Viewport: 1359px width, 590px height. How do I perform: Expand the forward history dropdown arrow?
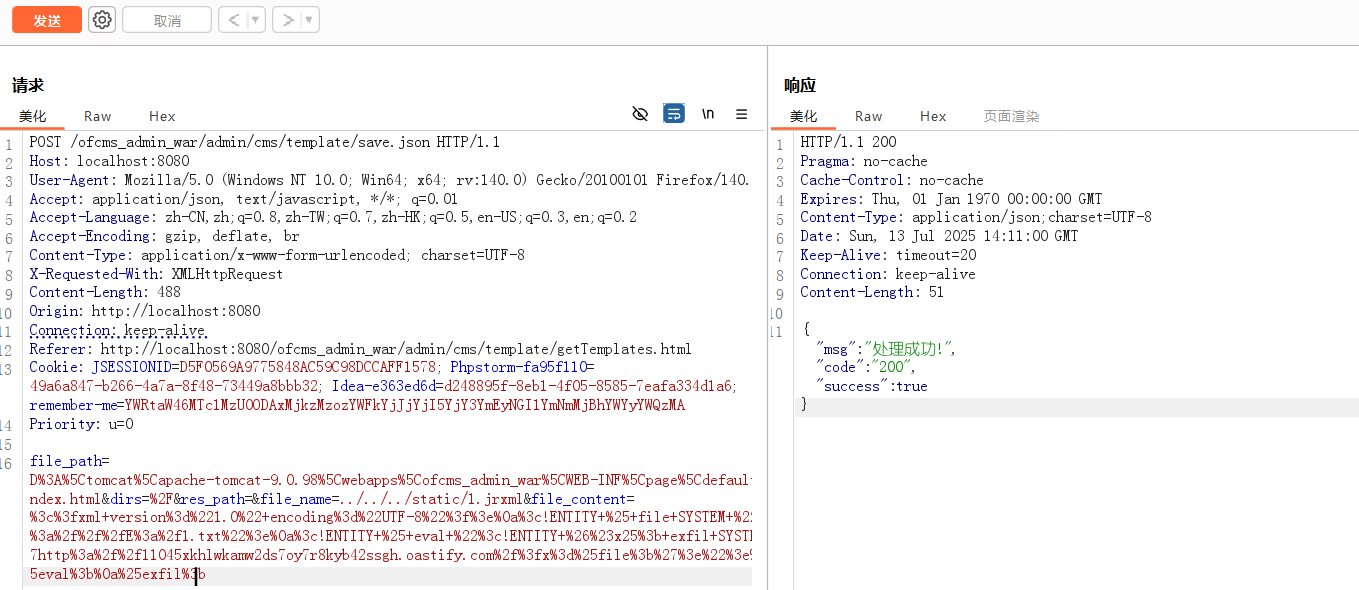(310, 20)
